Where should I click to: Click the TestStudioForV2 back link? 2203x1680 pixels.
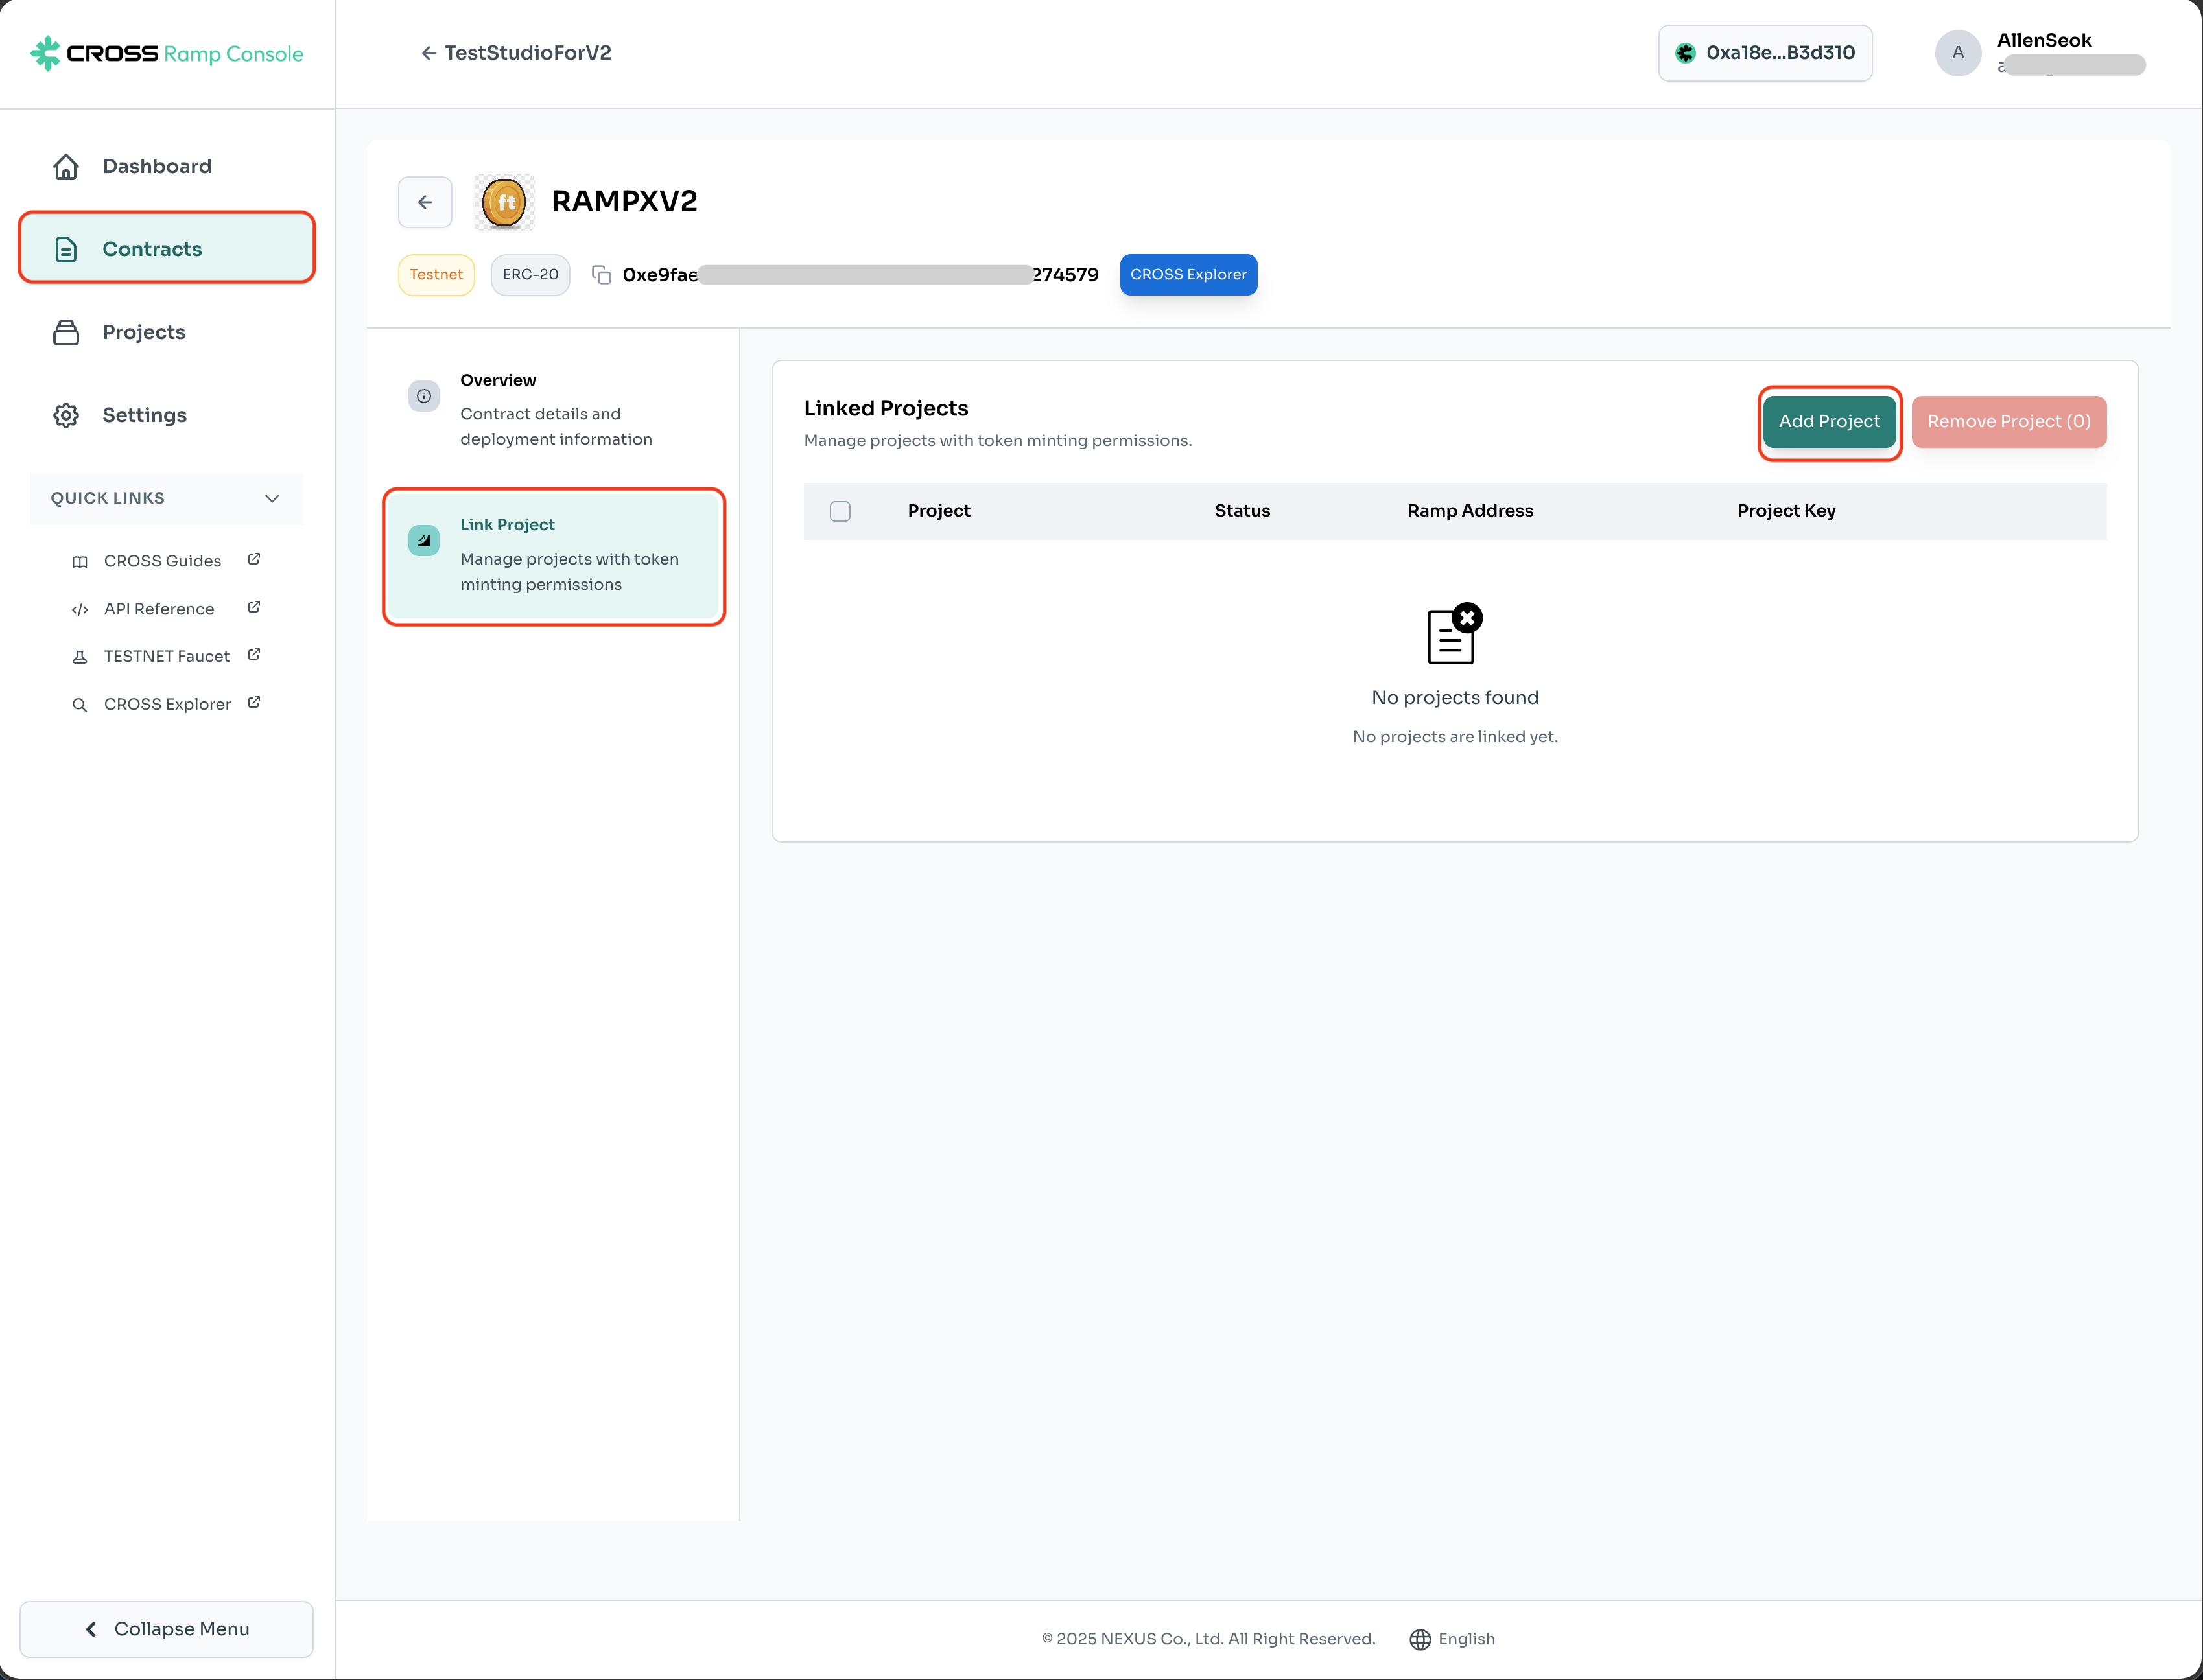click(515, 53)
